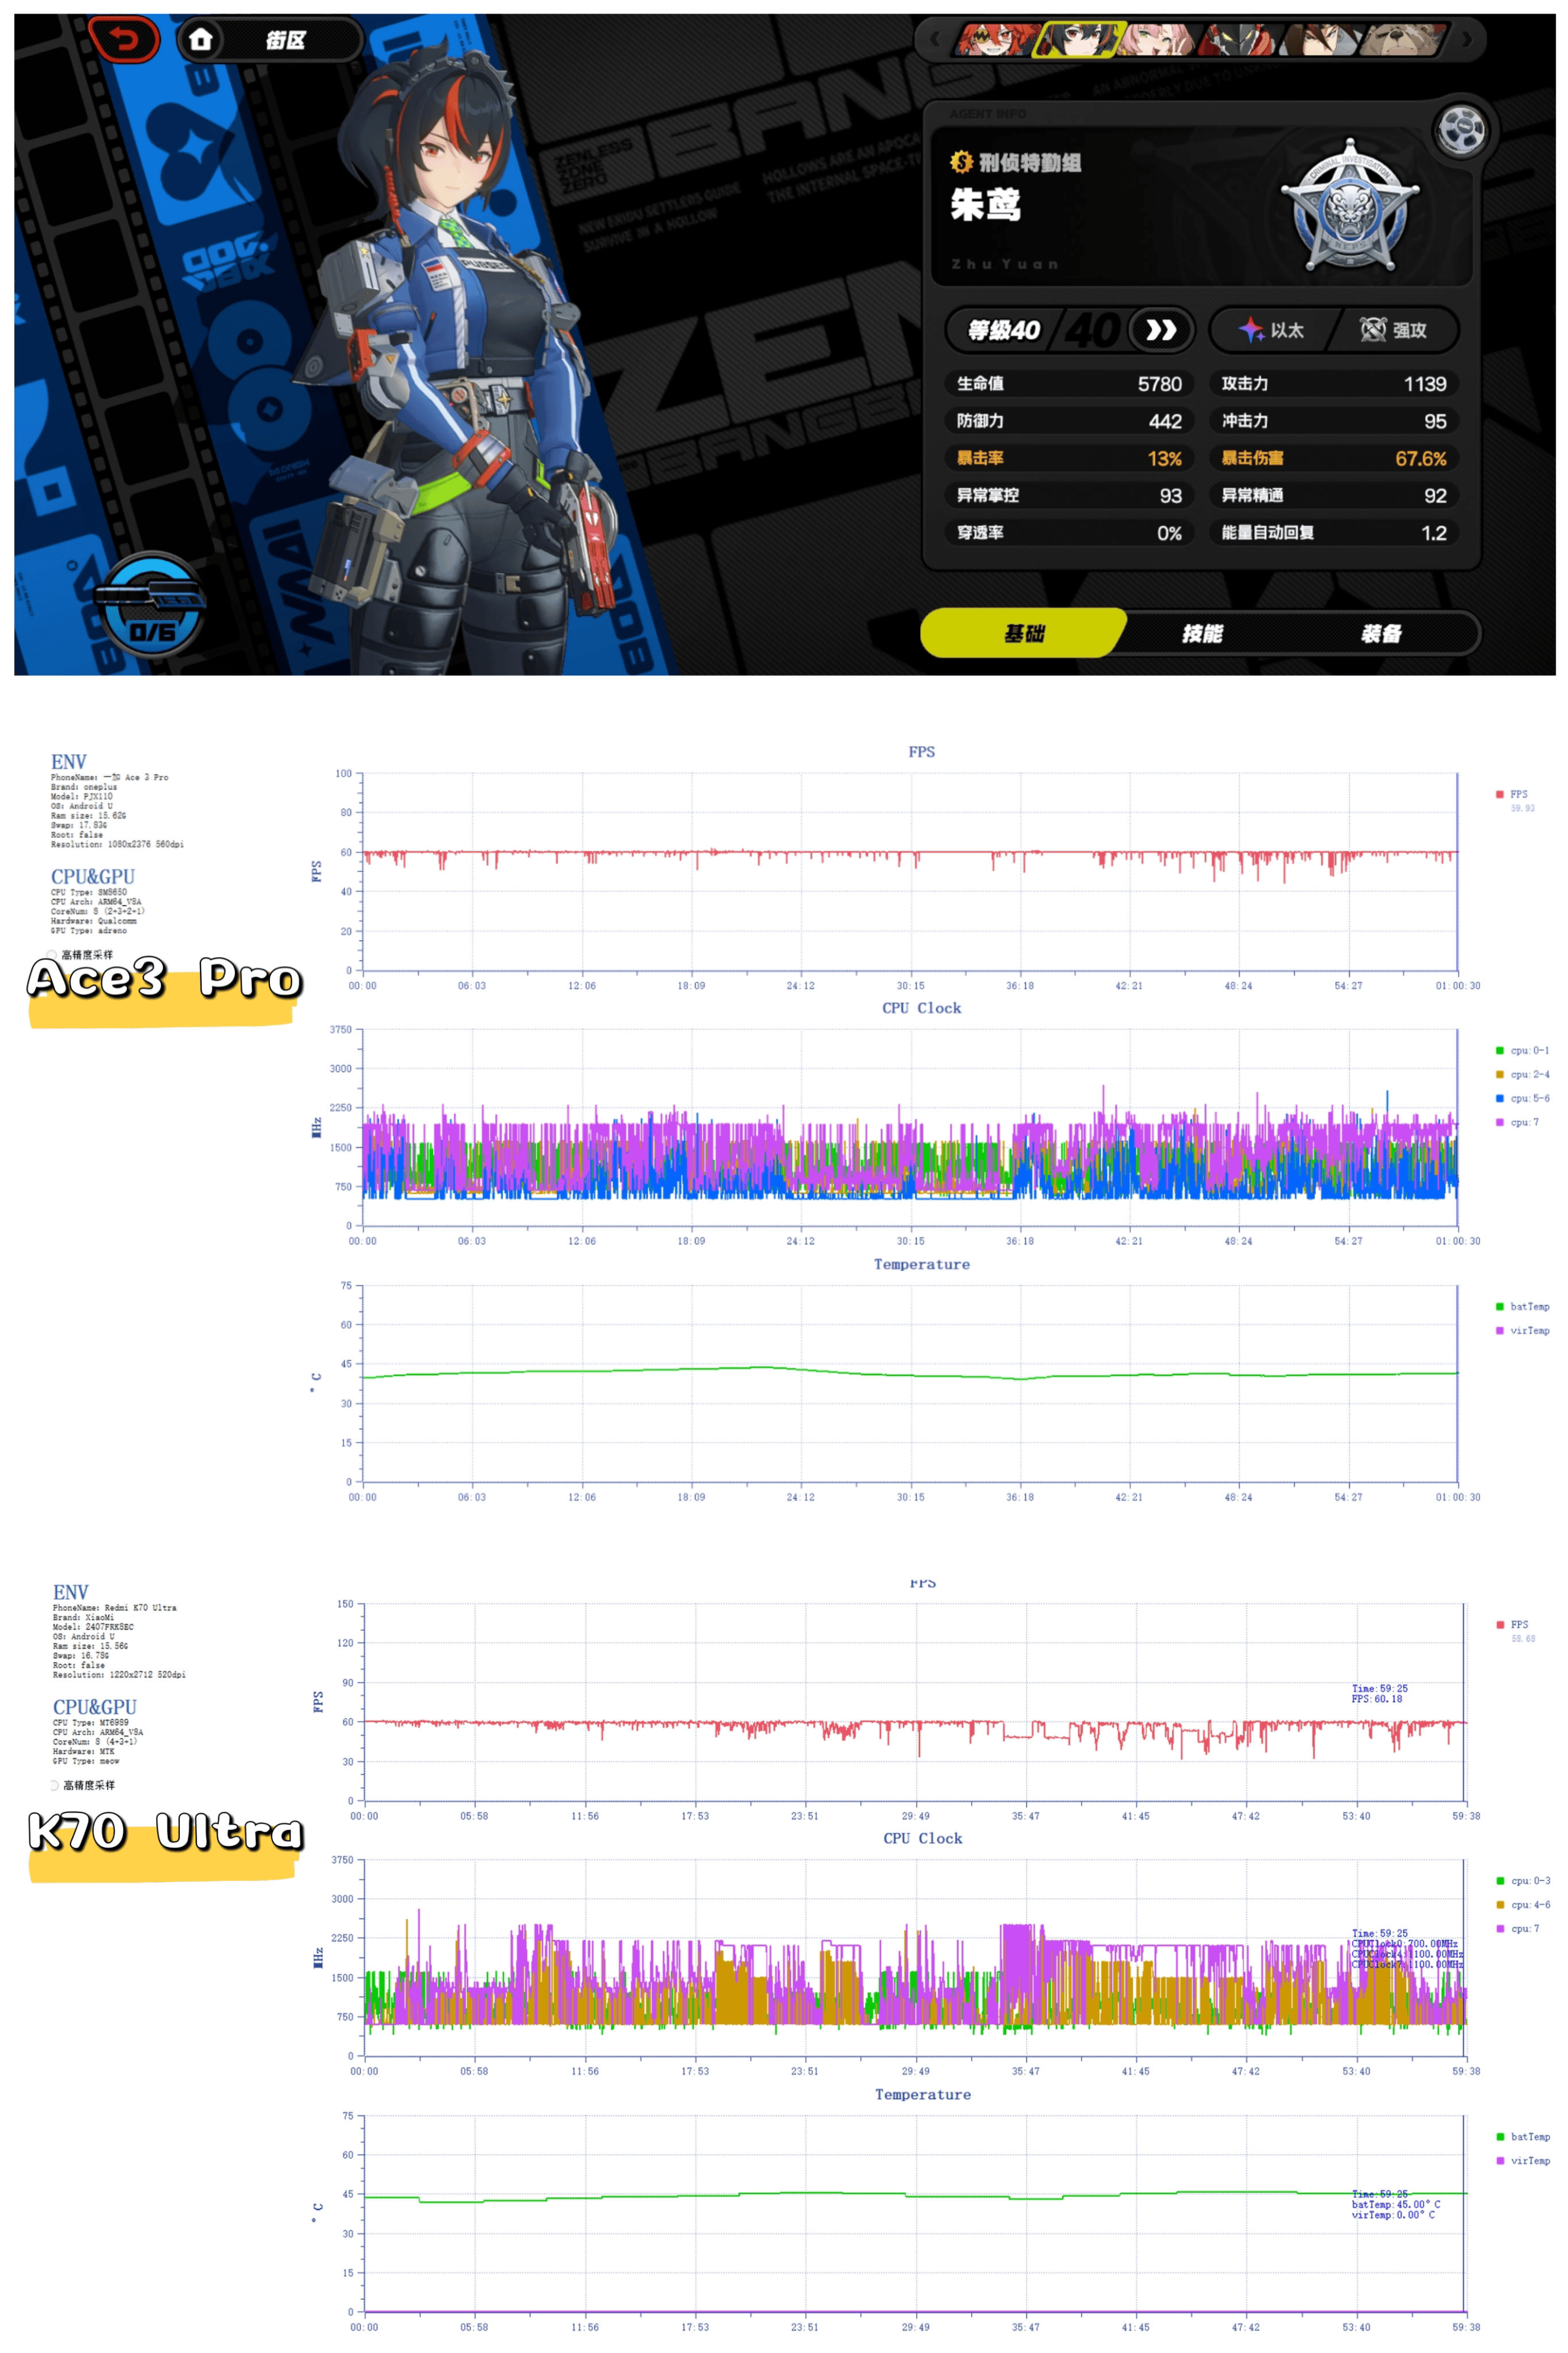Click the 能量自动回复 1.2 stat row

point(1334,533)
